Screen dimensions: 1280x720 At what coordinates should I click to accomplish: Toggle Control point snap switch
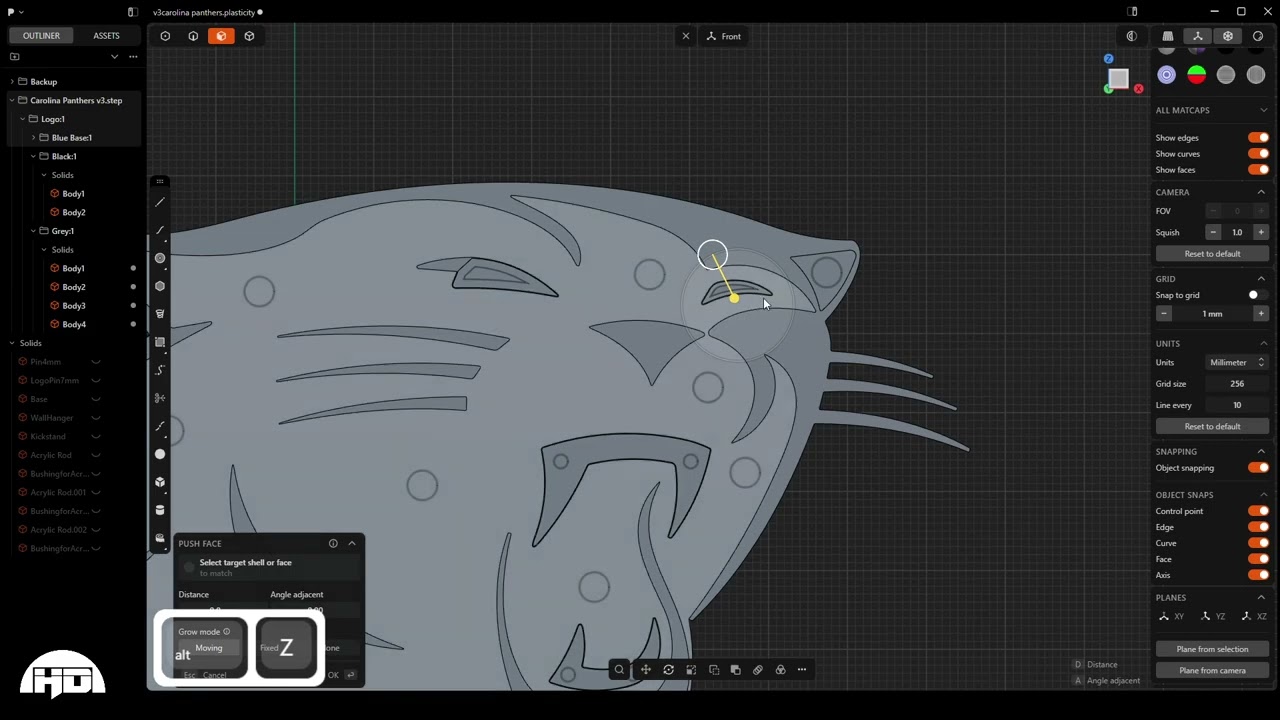point(1258,511)
